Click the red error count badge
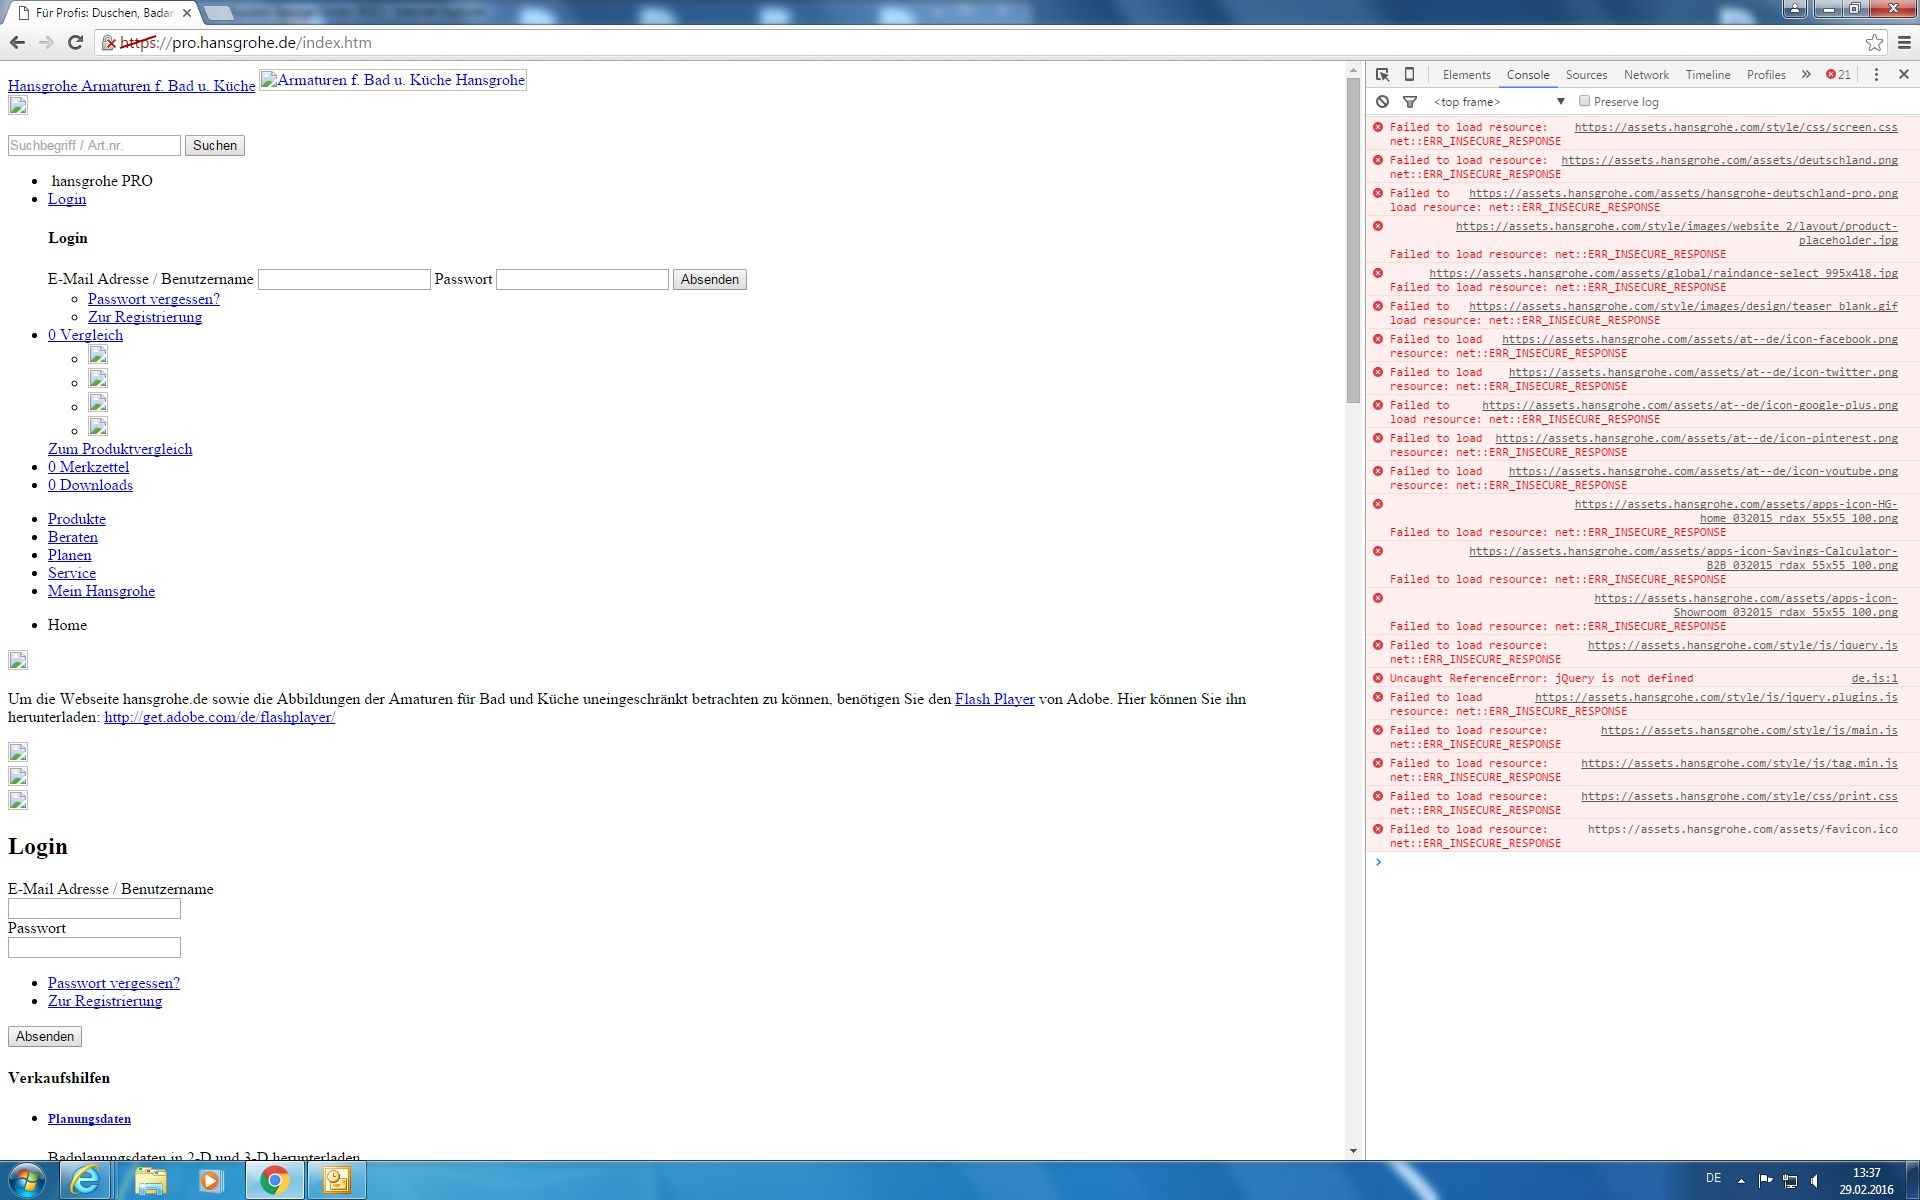 (1838, 75)
